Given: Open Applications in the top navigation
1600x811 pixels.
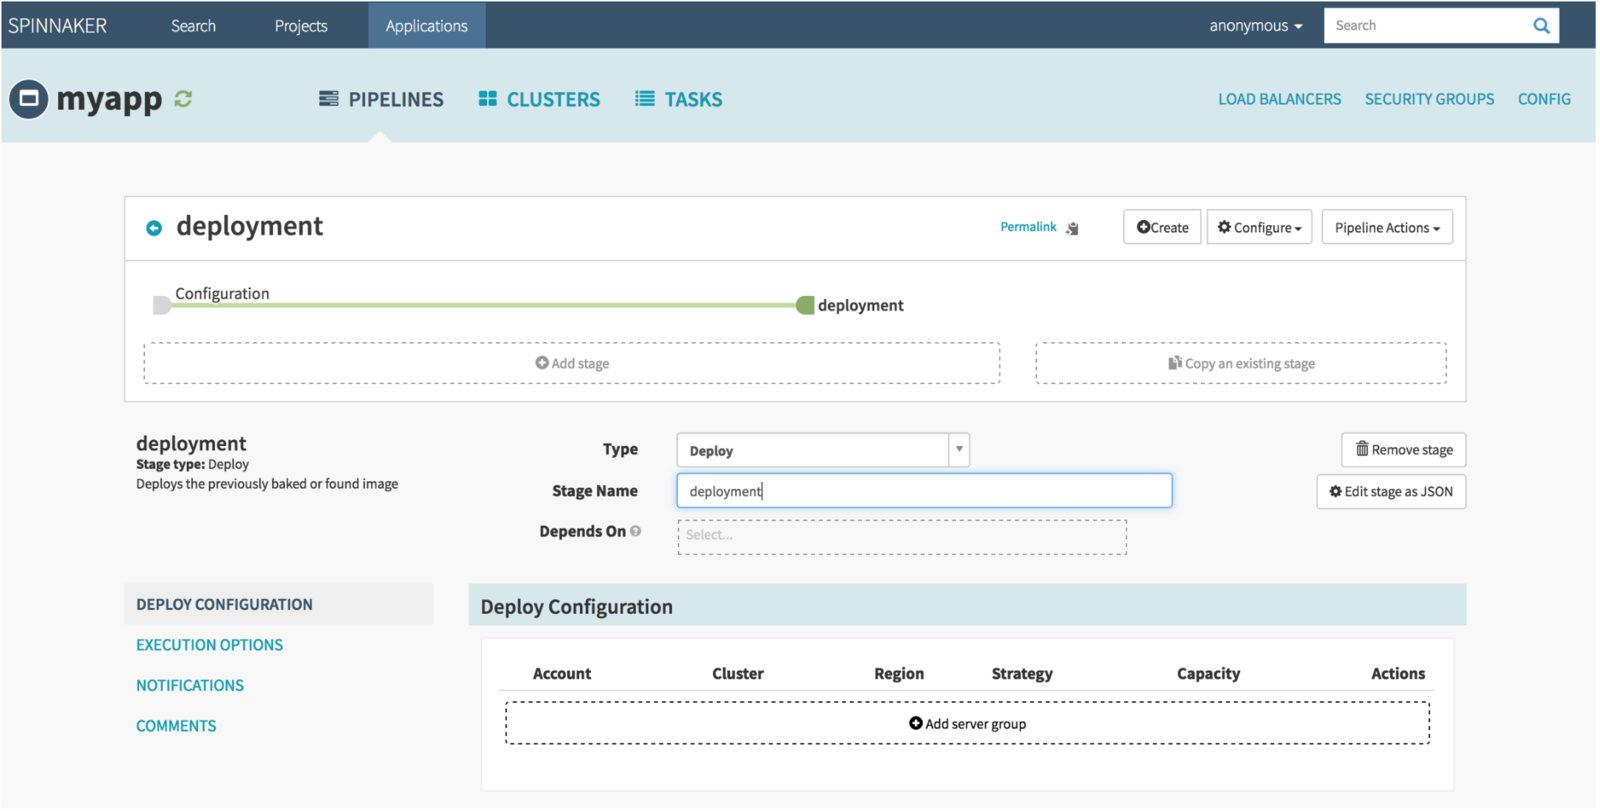Looking at the screenshot, I should [x=427, y=26].
